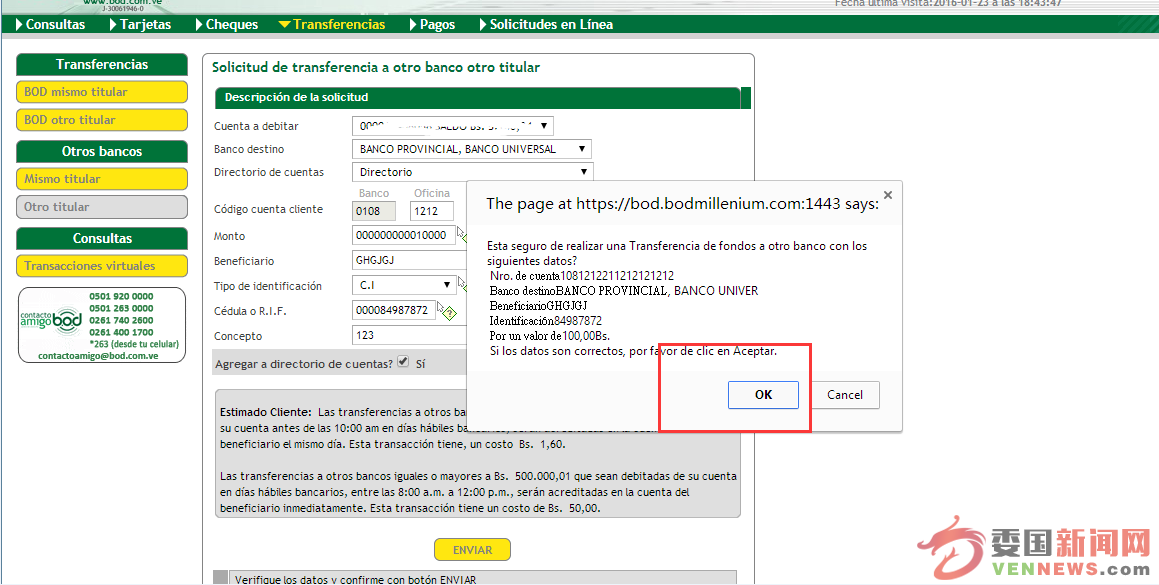Click the dialog title 'The page at https://bod.bodmillenium.com:1443 says:'
Screen dimensions: 1159x585
click(682, 203)
